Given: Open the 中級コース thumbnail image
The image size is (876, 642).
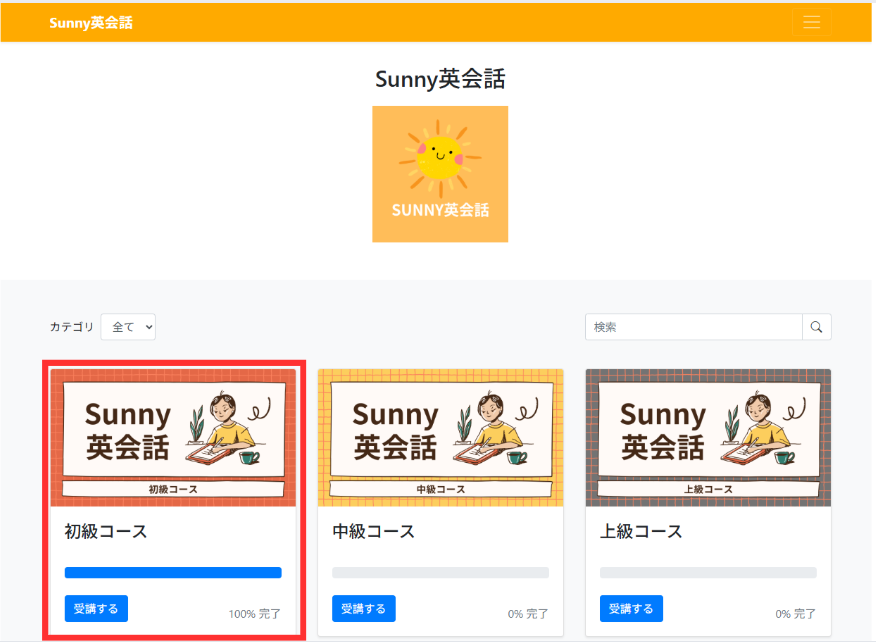Looking at the screenshot, I should (x=440, y=437).
